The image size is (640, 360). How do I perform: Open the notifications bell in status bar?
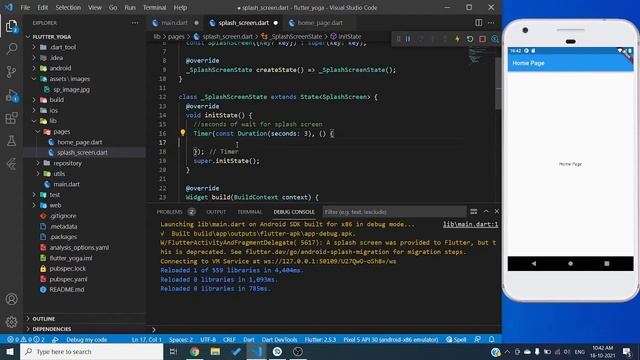pyautogui.click(x=491, y=339)
